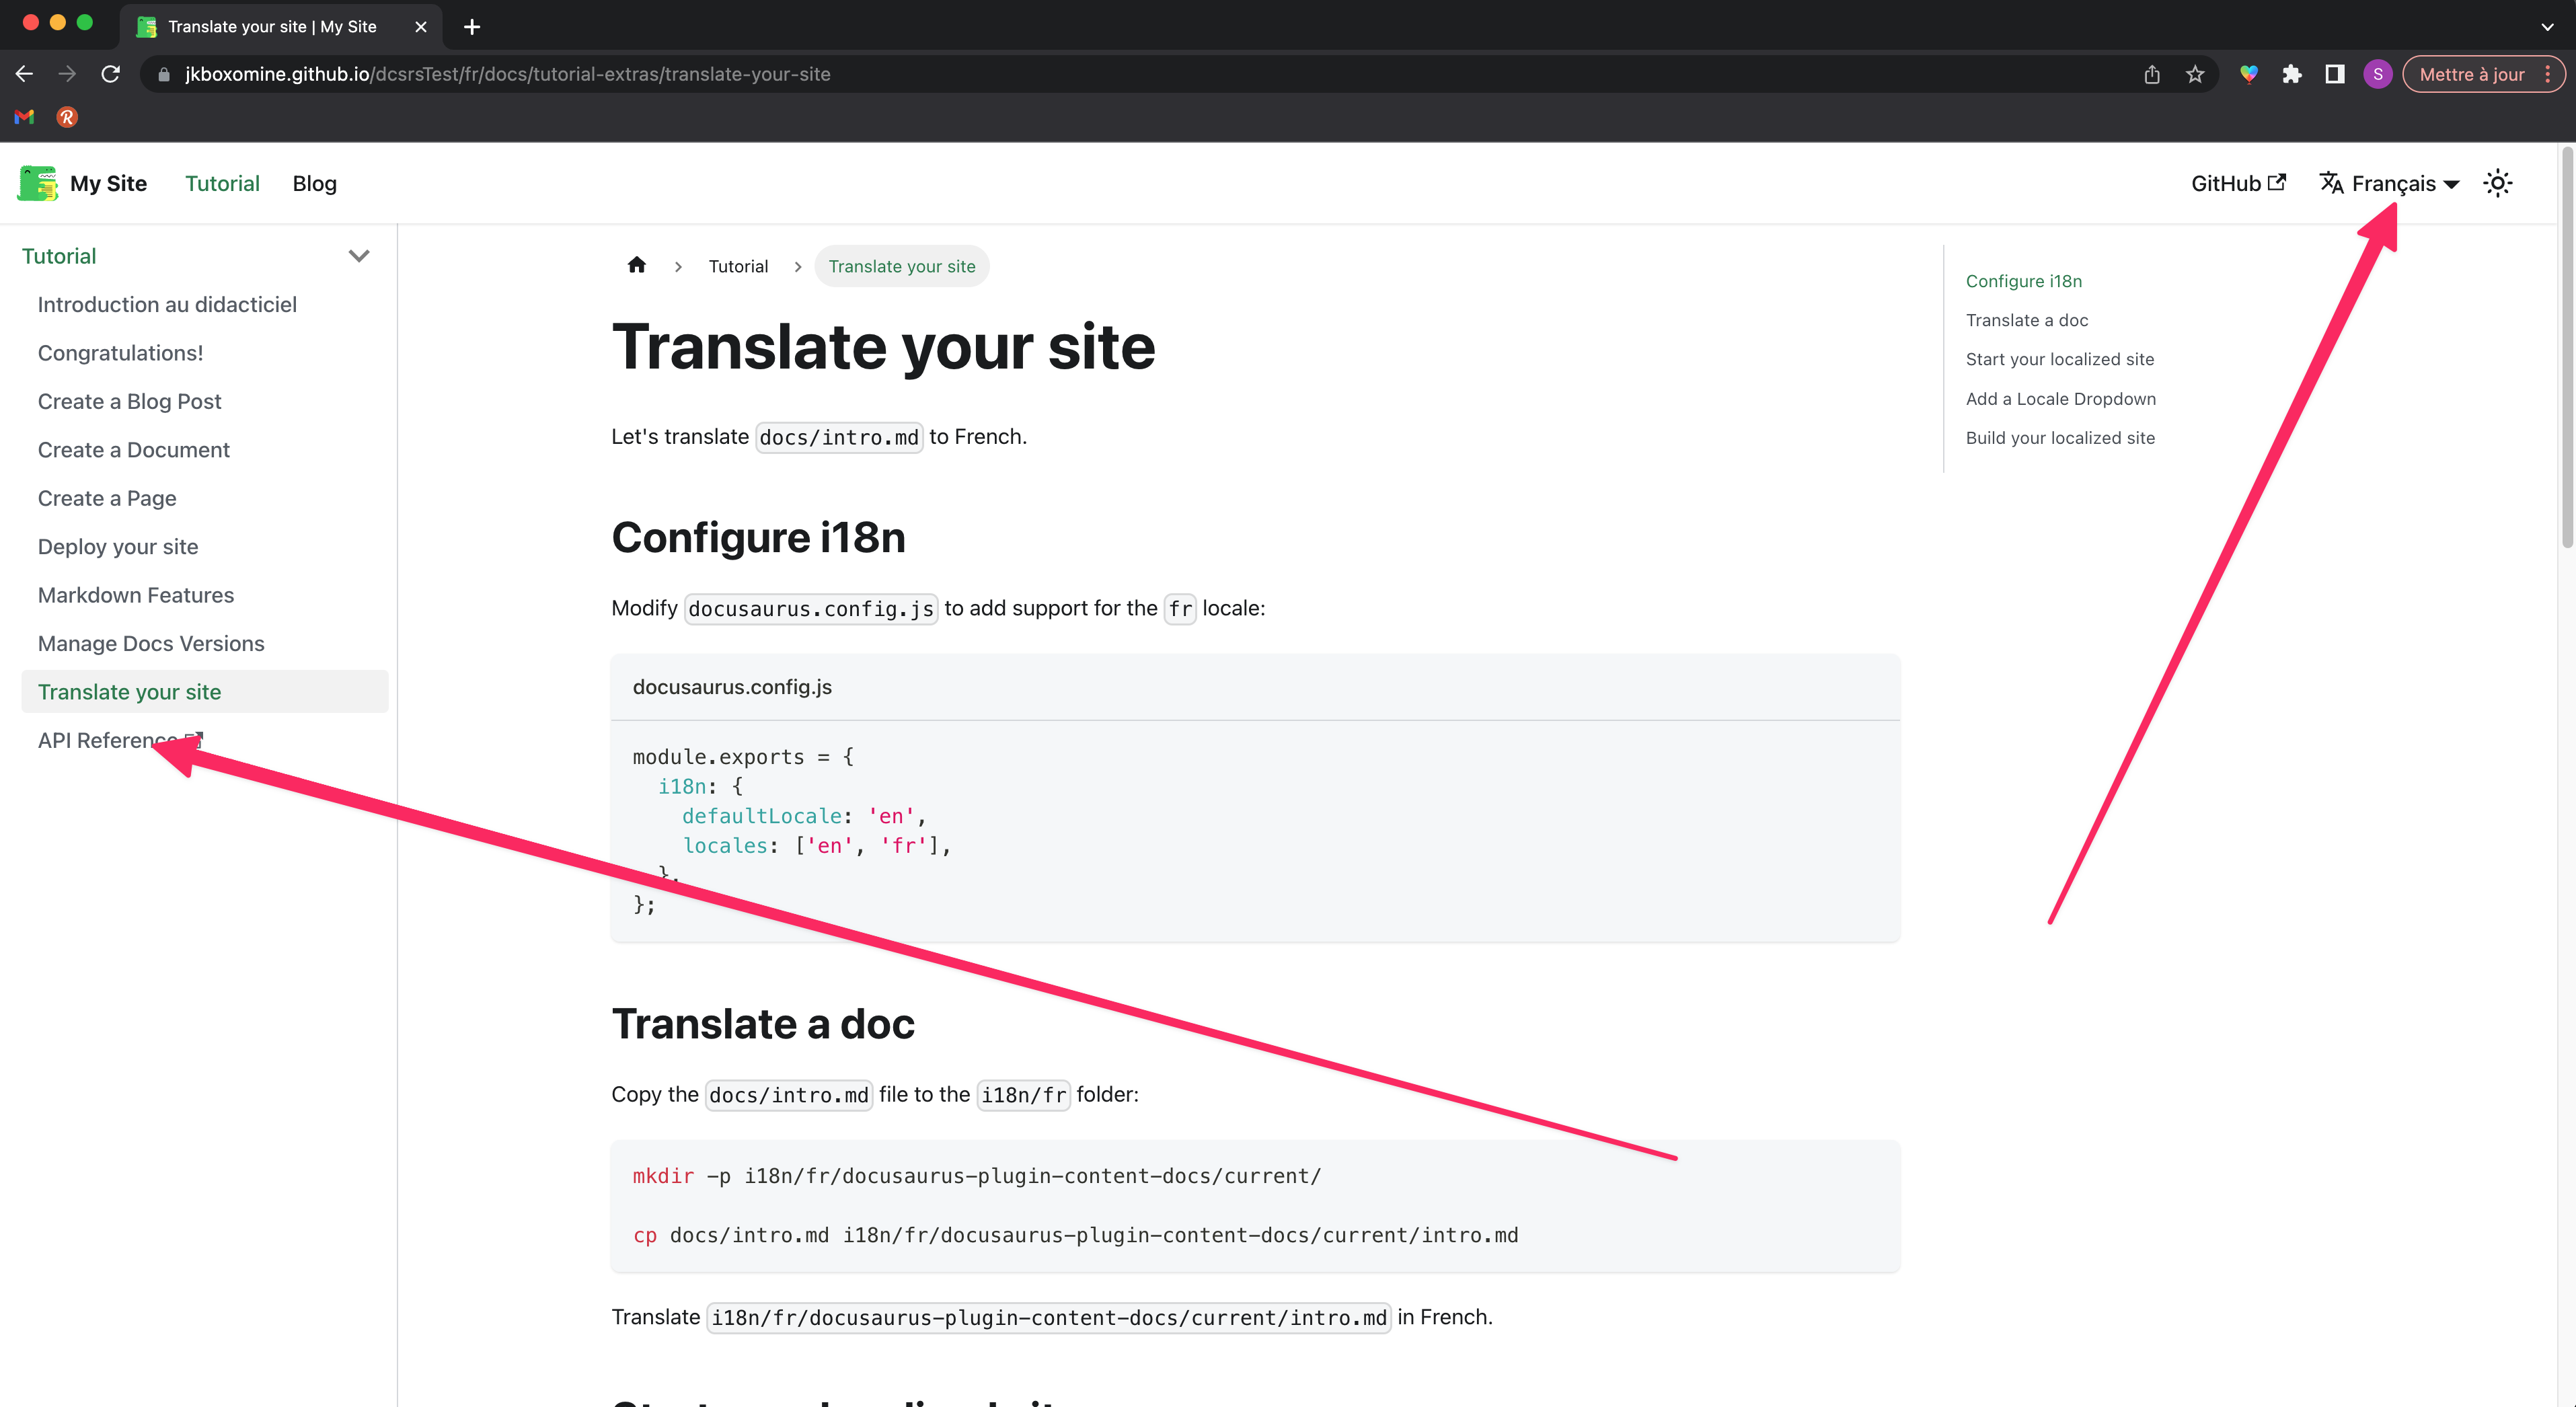Click the Translate your site breadcrumb pill
2576x1407 pixels.
click(x=901, y=266)
